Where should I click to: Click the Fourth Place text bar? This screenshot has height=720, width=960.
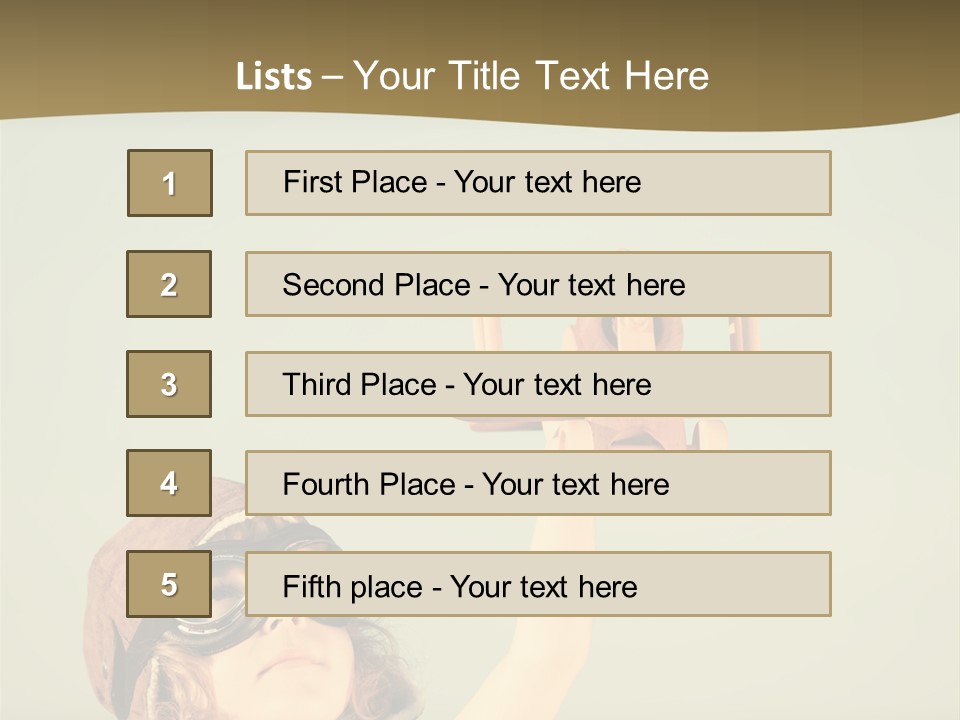(x=538, y=483)
